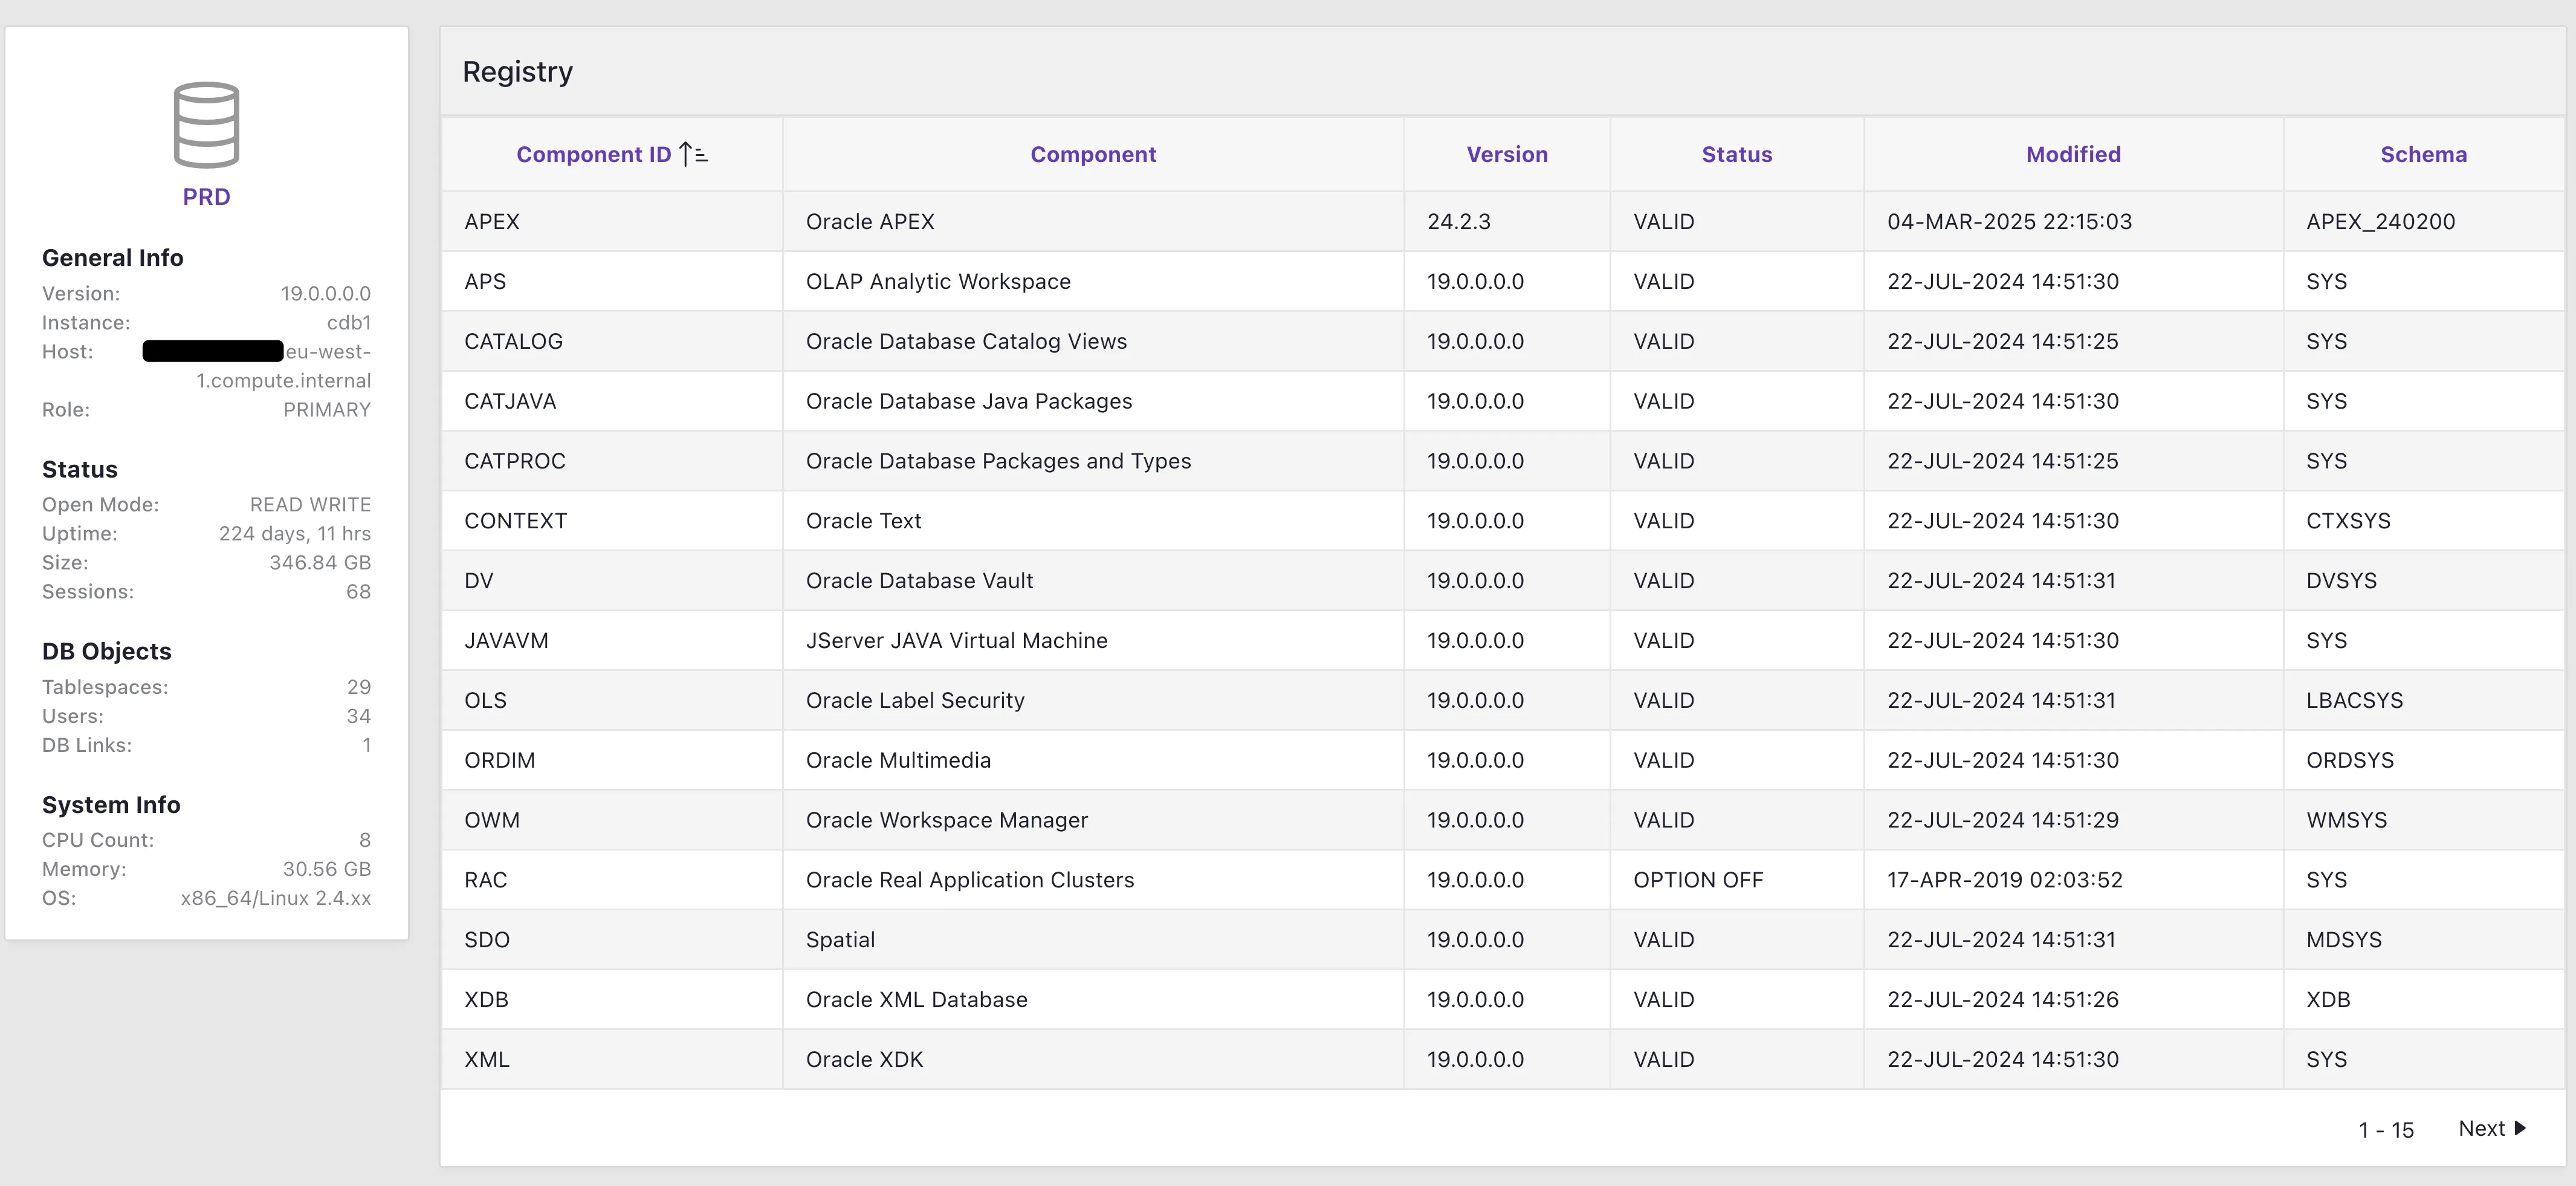Click the Oracle XML Database cell
This screenshot has width=2576, height=1186.
pyautogui.click(x=1093, y=999)
